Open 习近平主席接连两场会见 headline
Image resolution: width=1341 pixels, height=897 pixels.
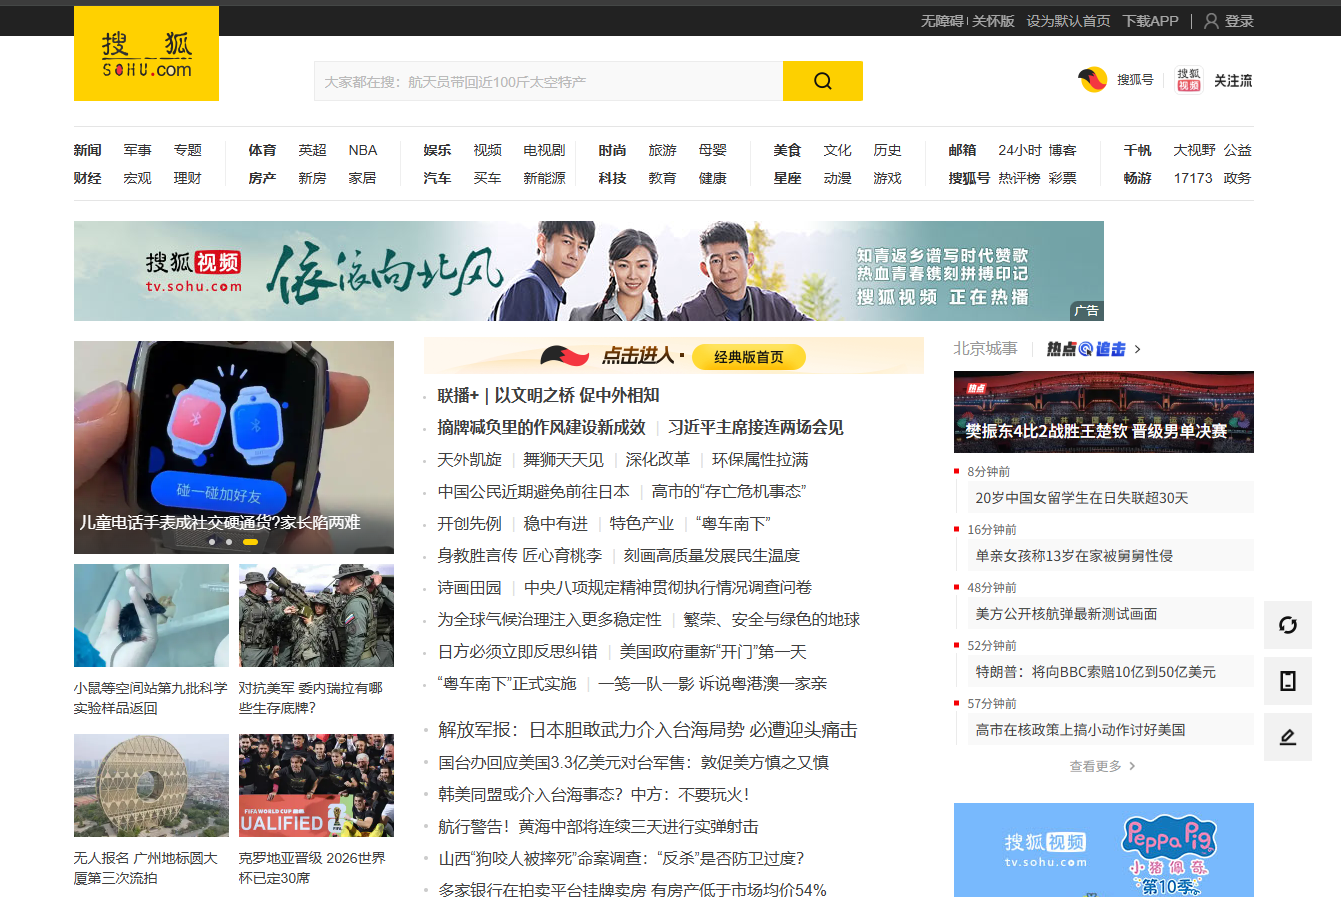[x=756, y=428]
